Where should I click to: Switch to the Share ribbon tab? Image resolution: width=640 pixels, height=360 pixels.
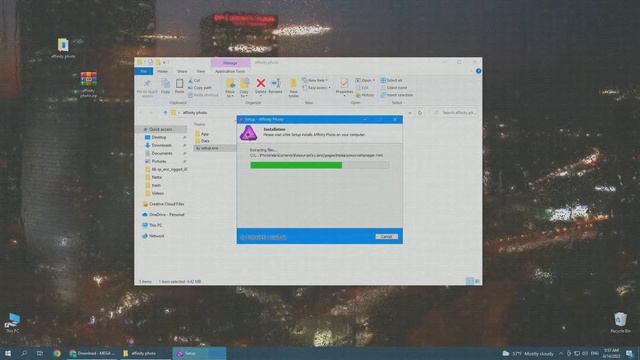tap(182, 71)
